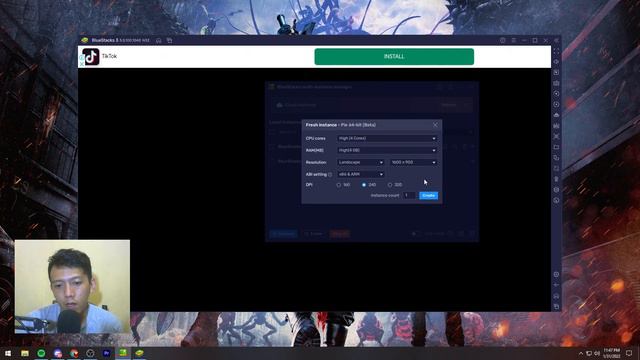
Task: Open the RAM (MB) dropdown
Action: 387,150
